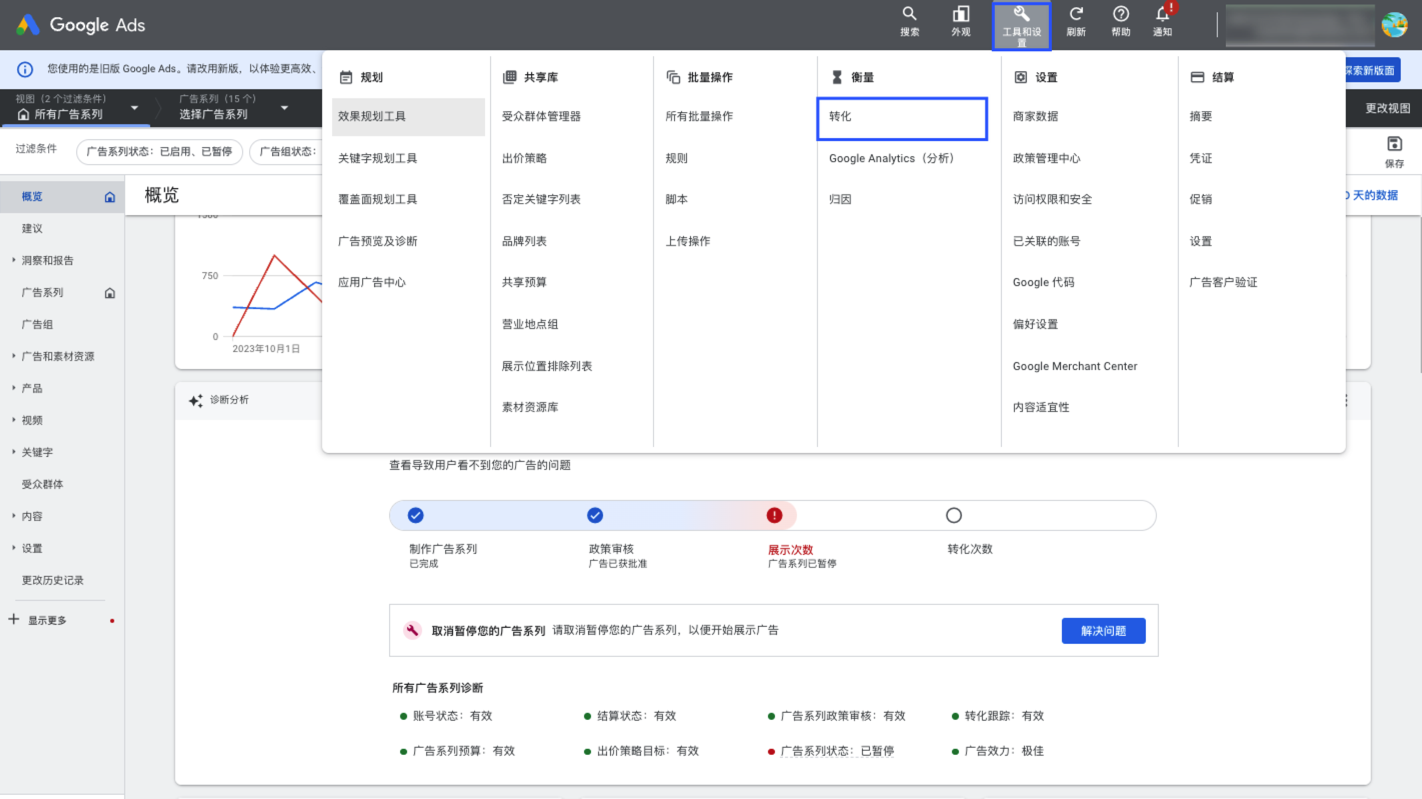Choose 转化 under 衡量
Viewport: 1422px width, 799px height.
point(902,117)
